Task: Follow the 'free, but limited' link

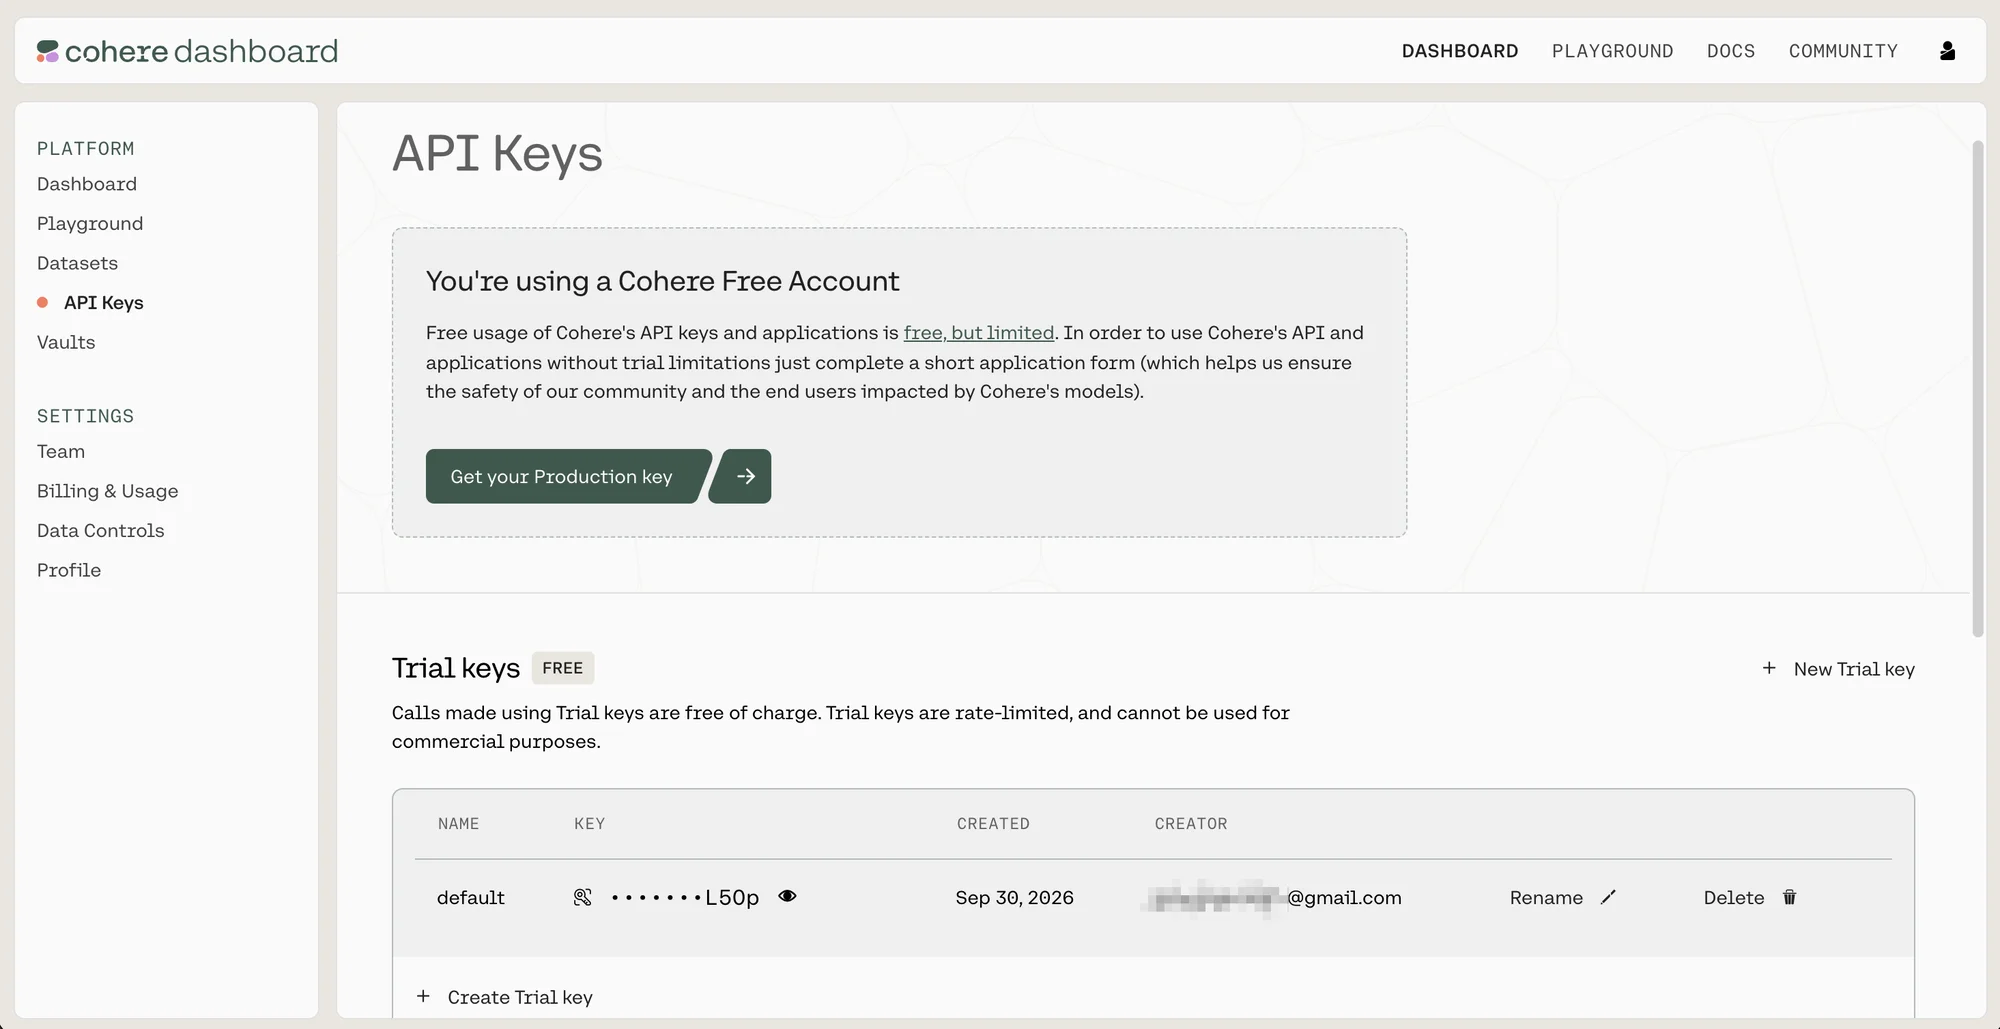Action: coord(978,333)
